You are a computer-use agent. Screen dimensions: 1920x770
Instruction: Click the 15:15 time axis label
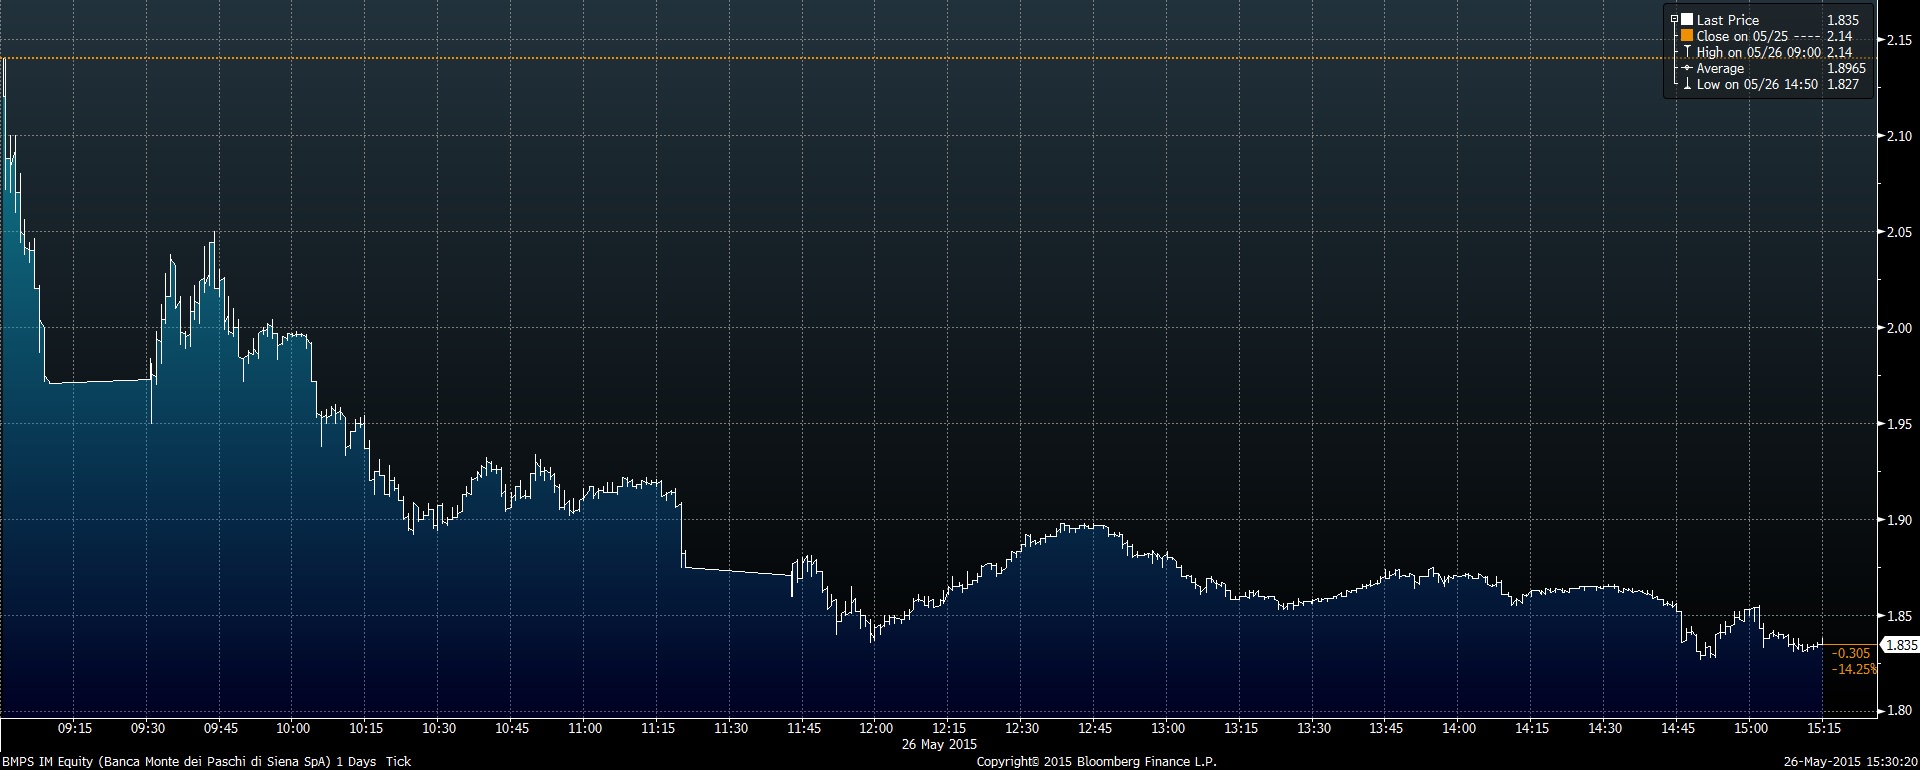pos(1824,729)
